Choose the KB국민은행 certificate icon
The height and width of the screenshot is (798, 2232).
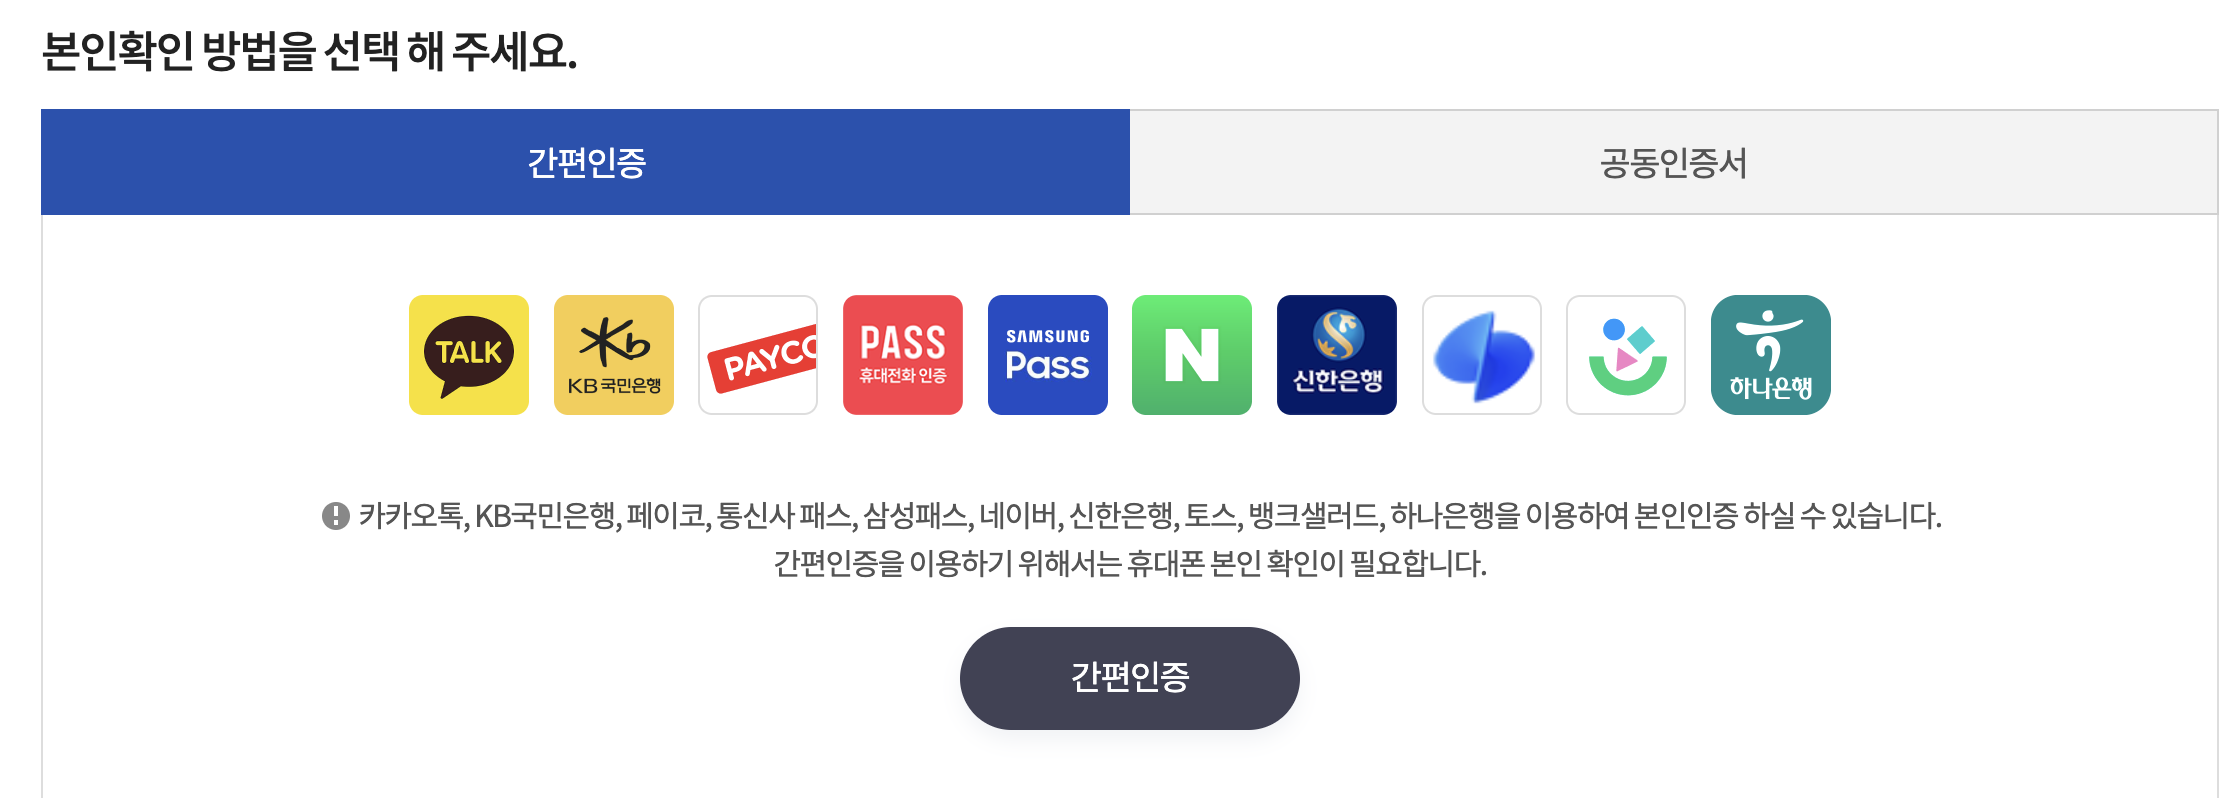614,355
